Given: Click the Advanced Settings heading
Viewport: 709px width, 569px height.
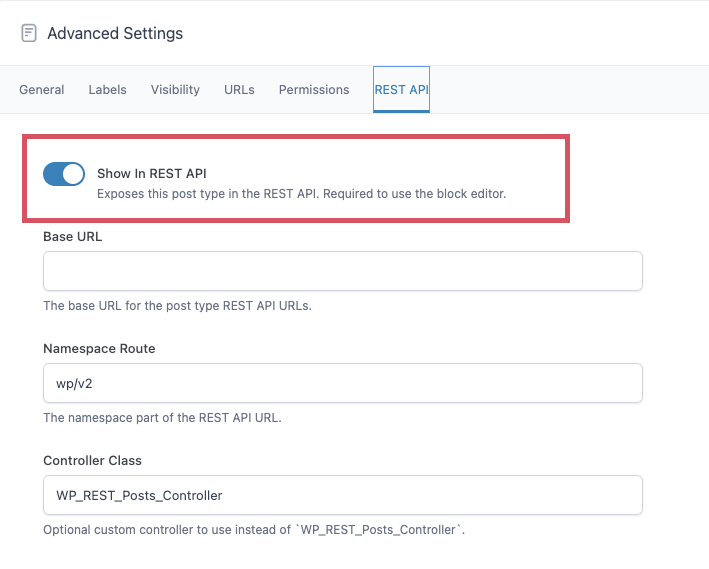Looking at the screenshot, I should tap(115, 33).
